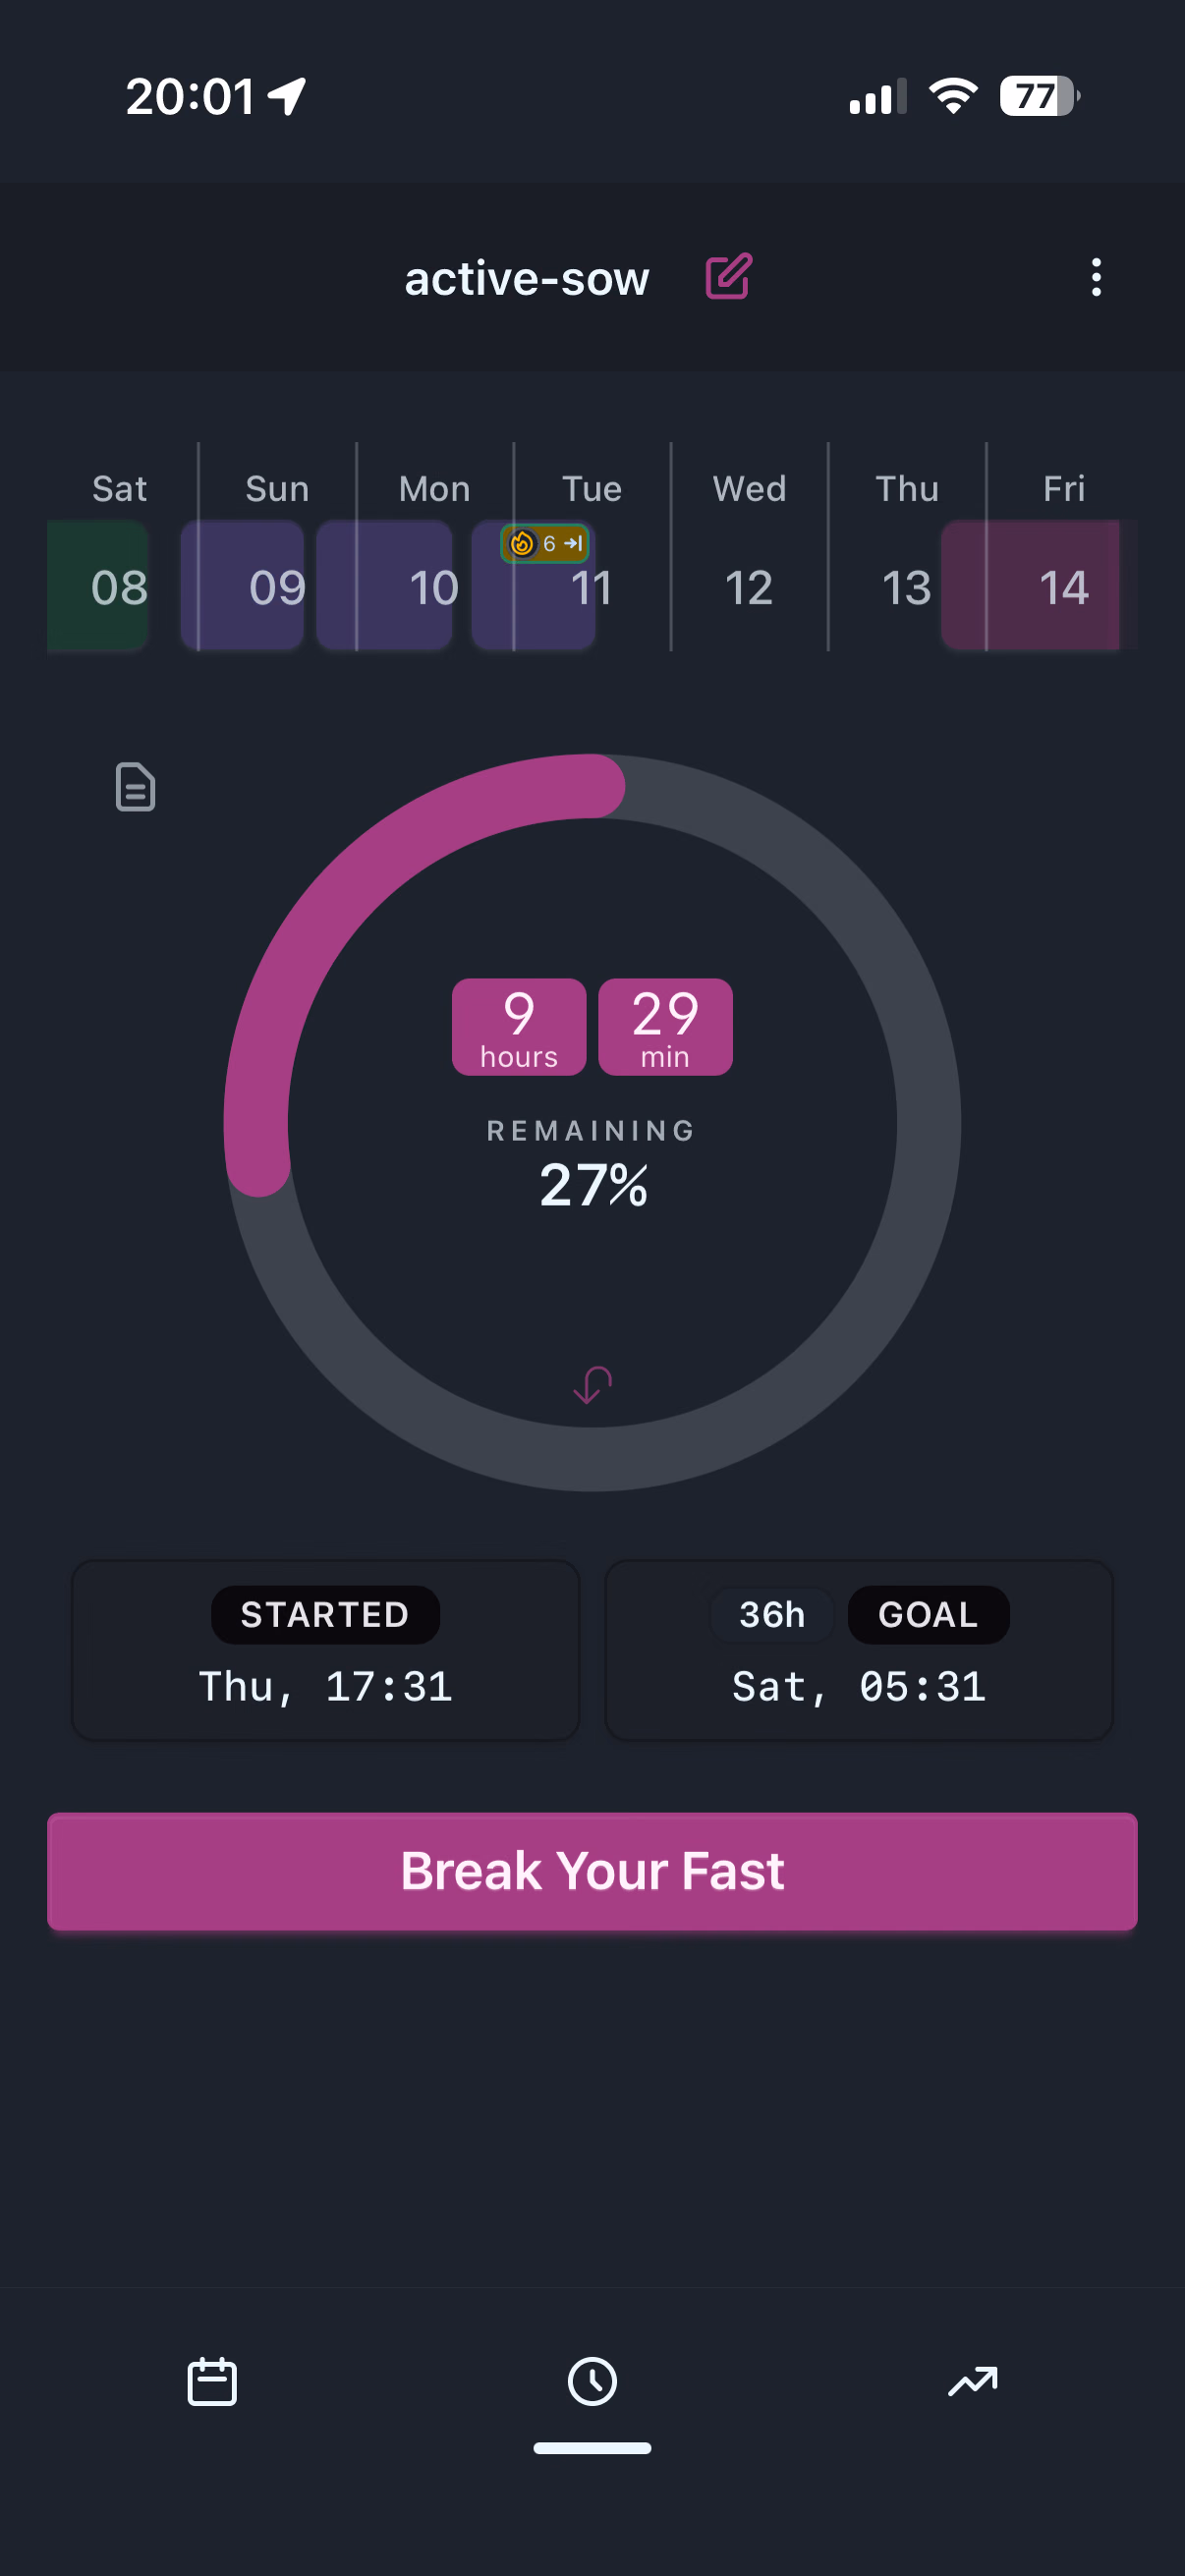Open the trends chart tab icon
Screen dimensions: 1185x2576
point(972,2381)
